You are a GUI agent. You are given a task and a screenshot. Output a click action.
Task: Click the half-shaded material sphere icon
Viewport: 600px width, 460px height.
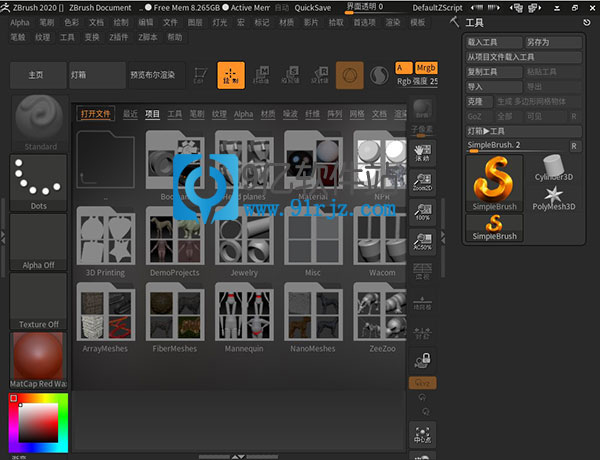coord(379,75)
